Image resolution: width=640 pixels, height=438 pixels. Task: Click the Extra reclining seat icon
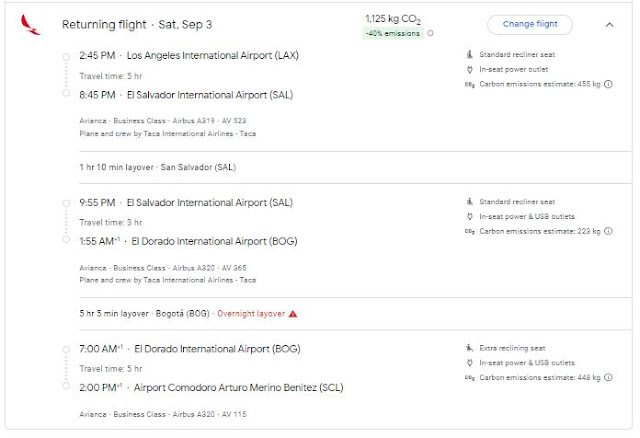pos(470,347)
